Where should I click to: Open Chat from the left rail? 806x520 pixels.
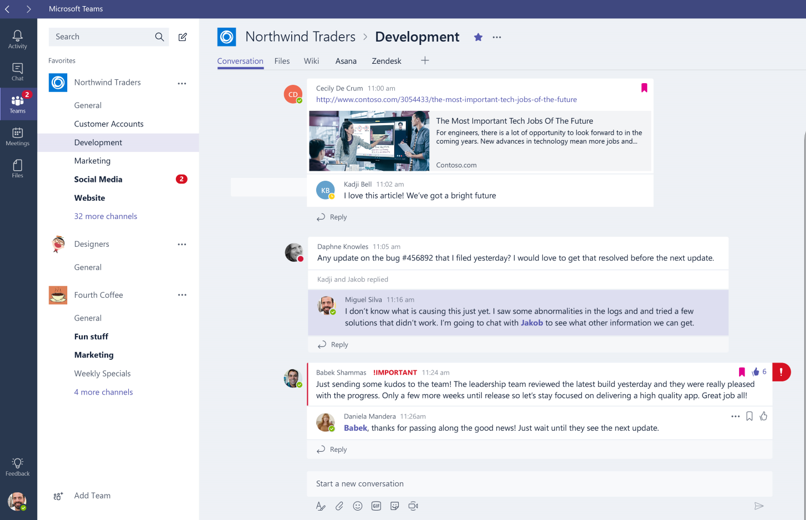pyautogui.click(x=18, y=71)
